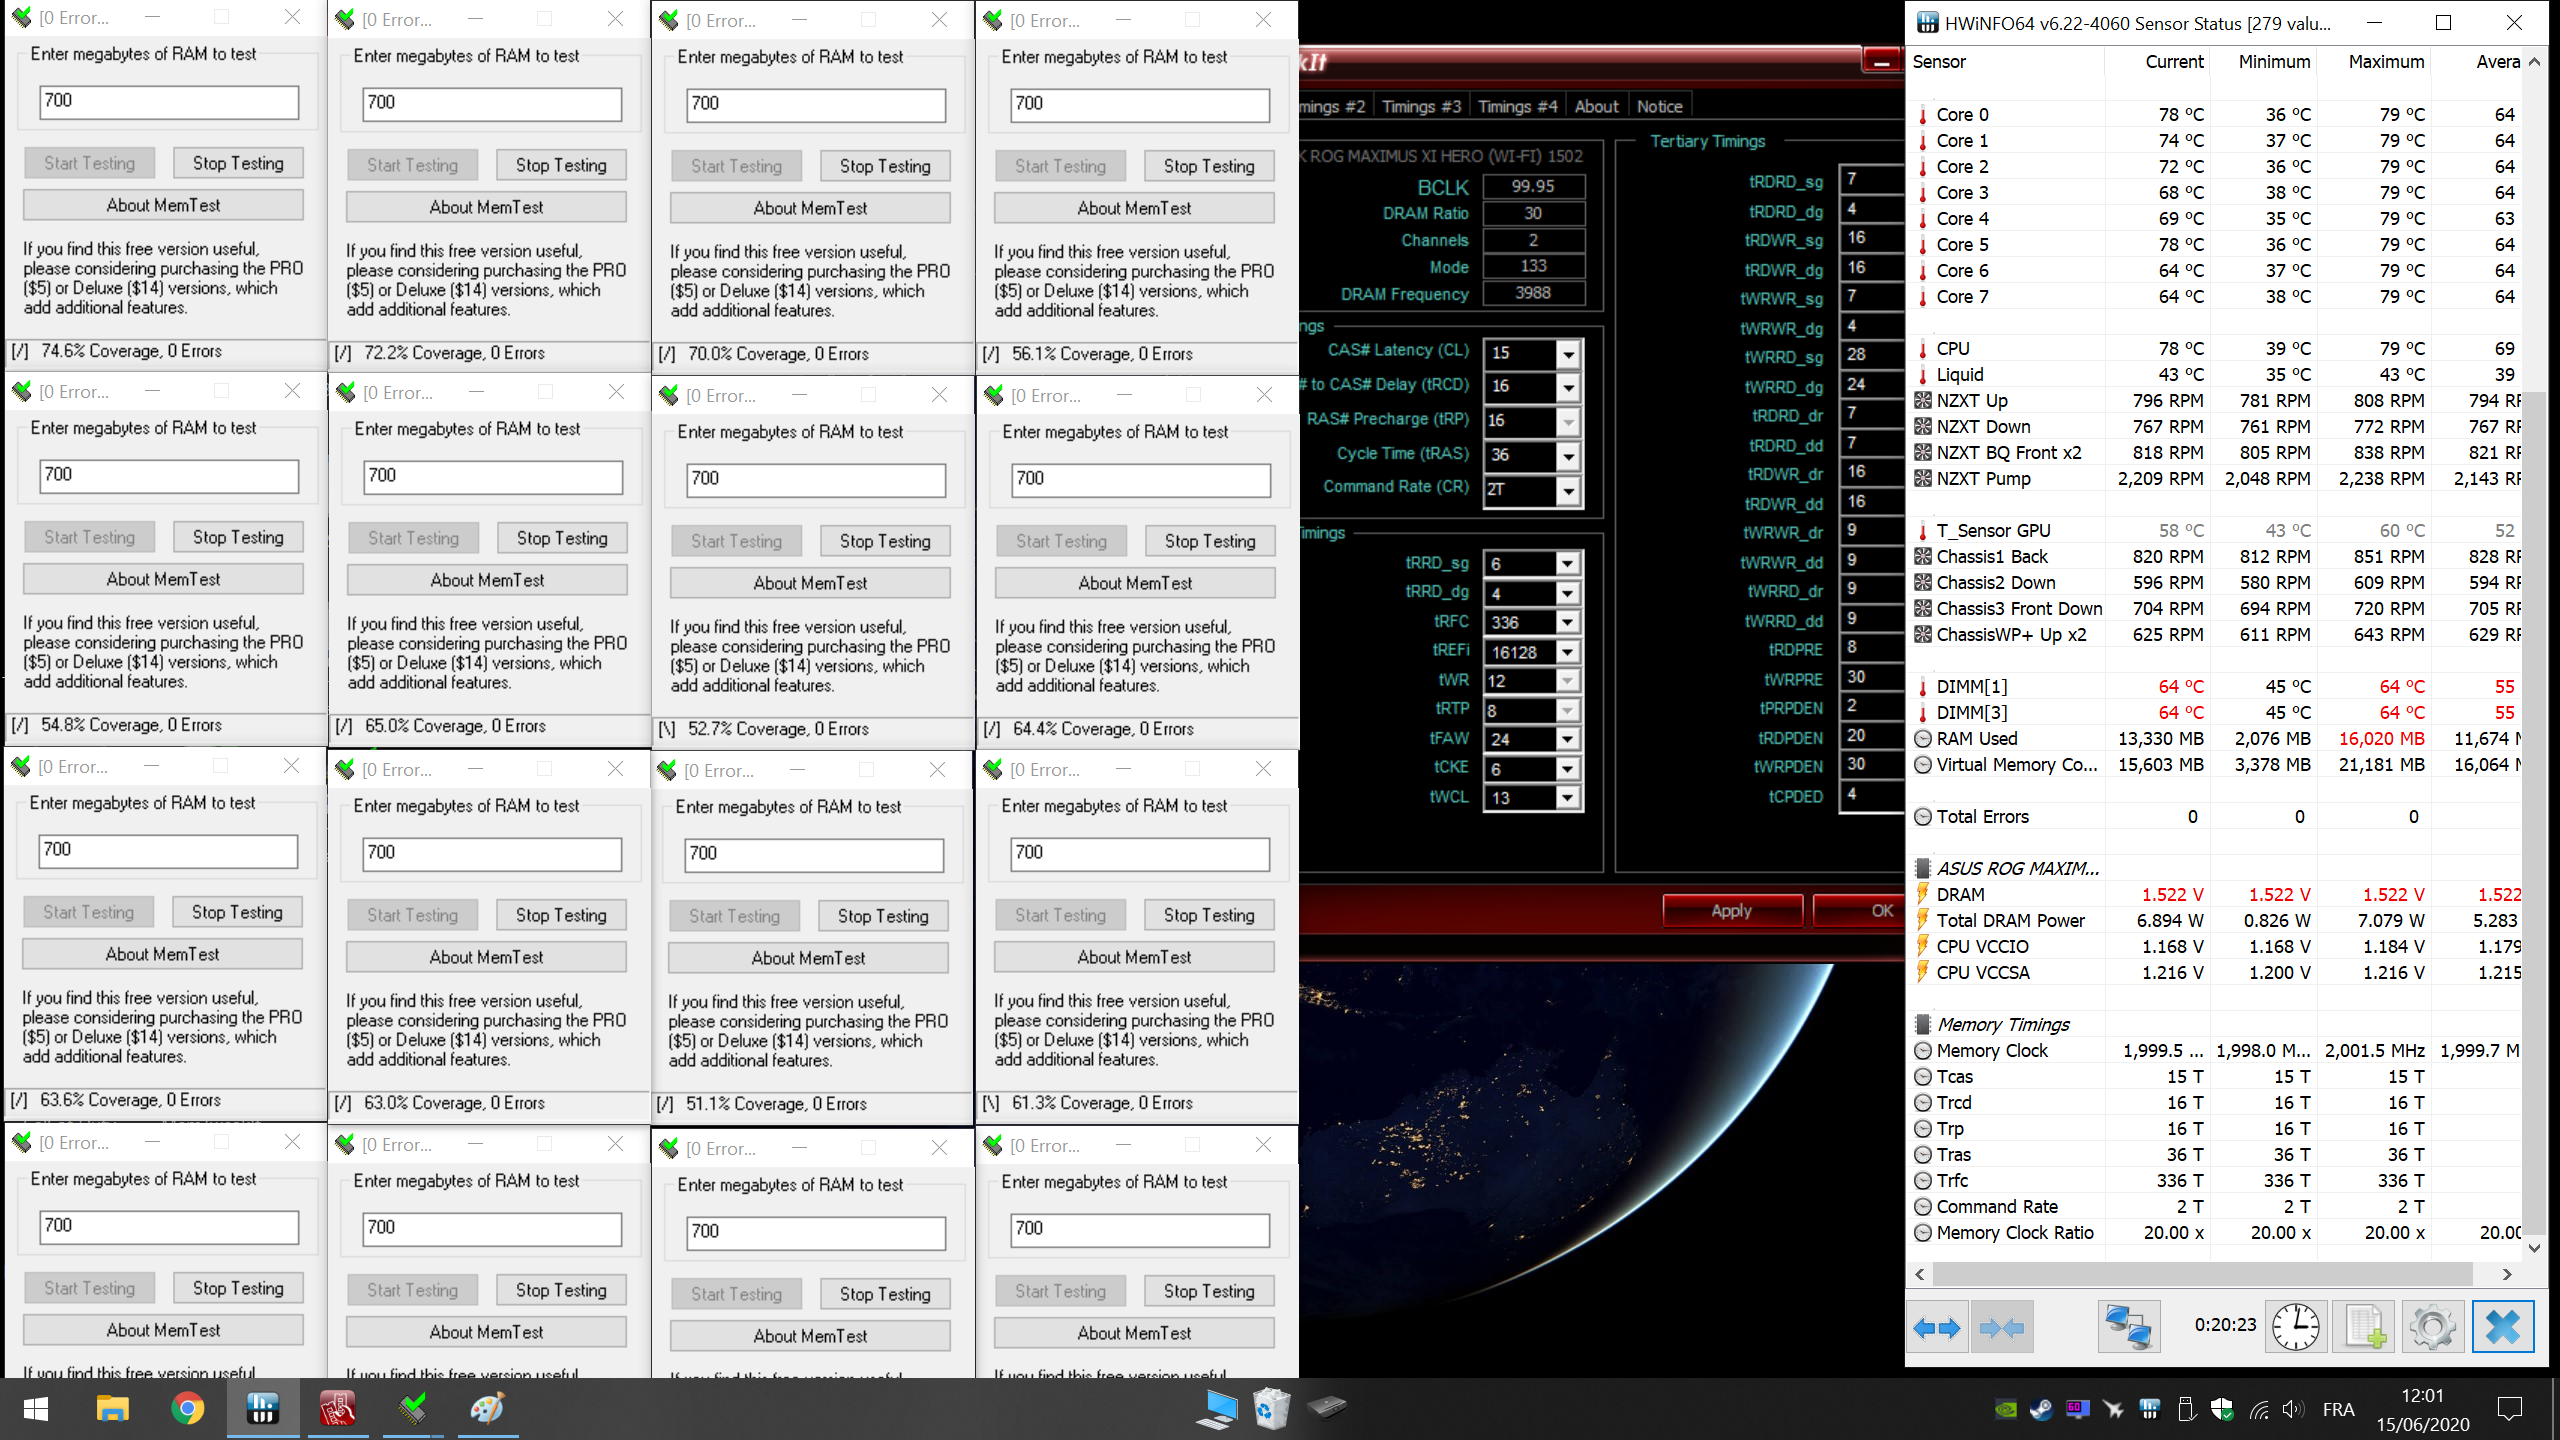The image size is (2560, 1440).
Task: Expand the tRCD dropdown in MemTweakIt
Action: [x=1568, y=387]
